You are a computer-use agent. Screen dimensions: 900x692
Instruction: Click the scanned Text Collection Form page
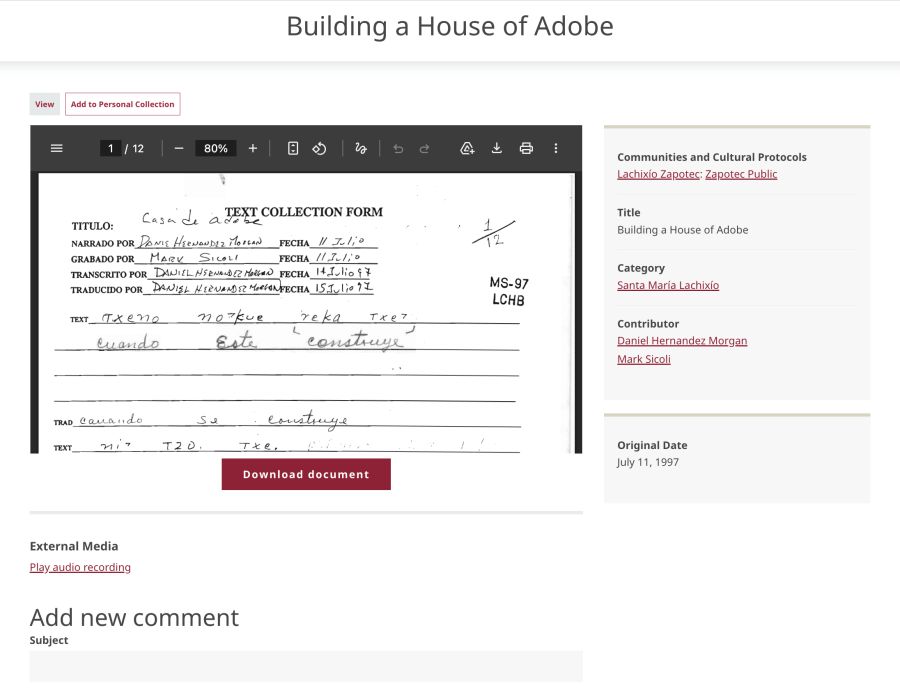(306, 313)
